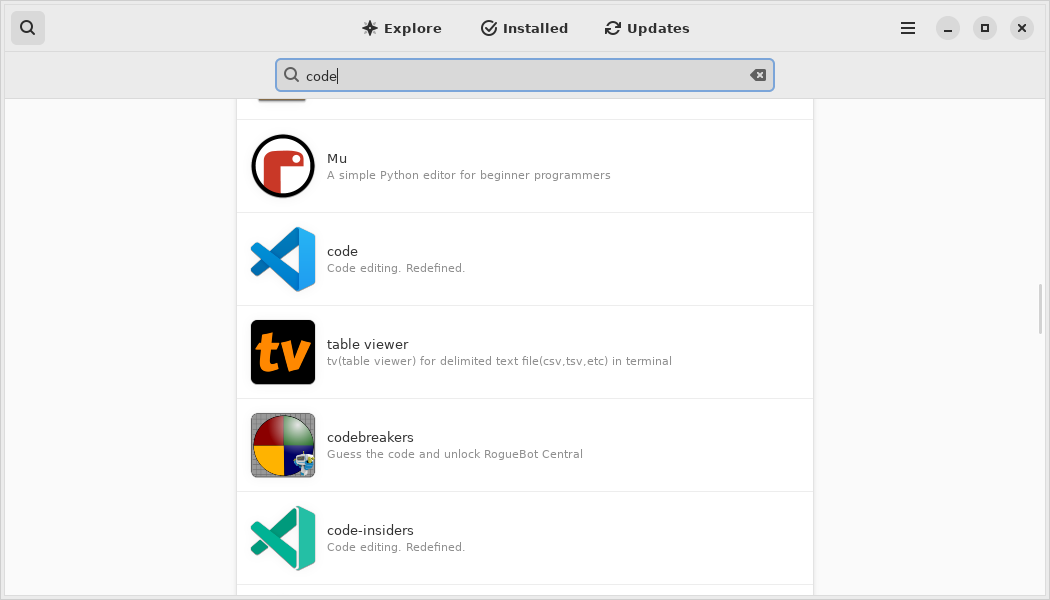The image size is (1050, 600).
Task: Click the search field containing 'code'
Action: (524, 75)
